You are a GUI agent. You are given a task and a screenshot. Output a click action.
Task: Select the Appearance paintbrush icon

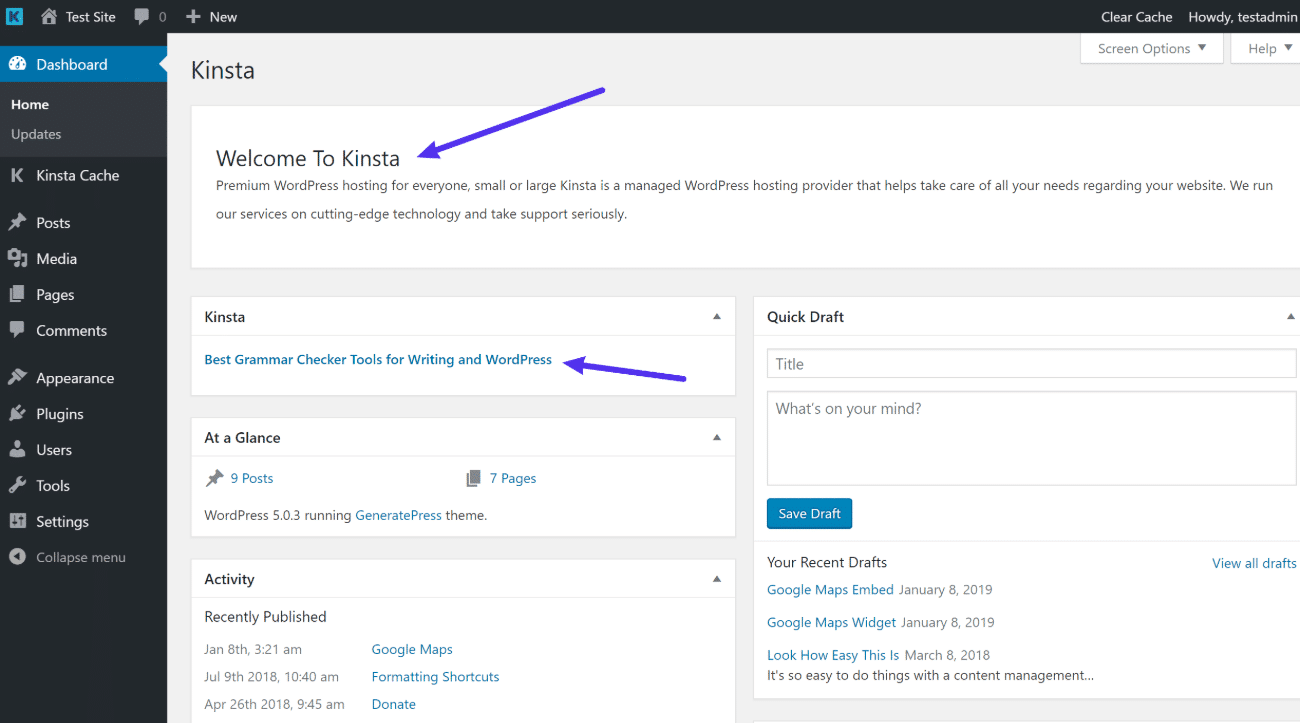pyautogui.click(x=20, y=377)
